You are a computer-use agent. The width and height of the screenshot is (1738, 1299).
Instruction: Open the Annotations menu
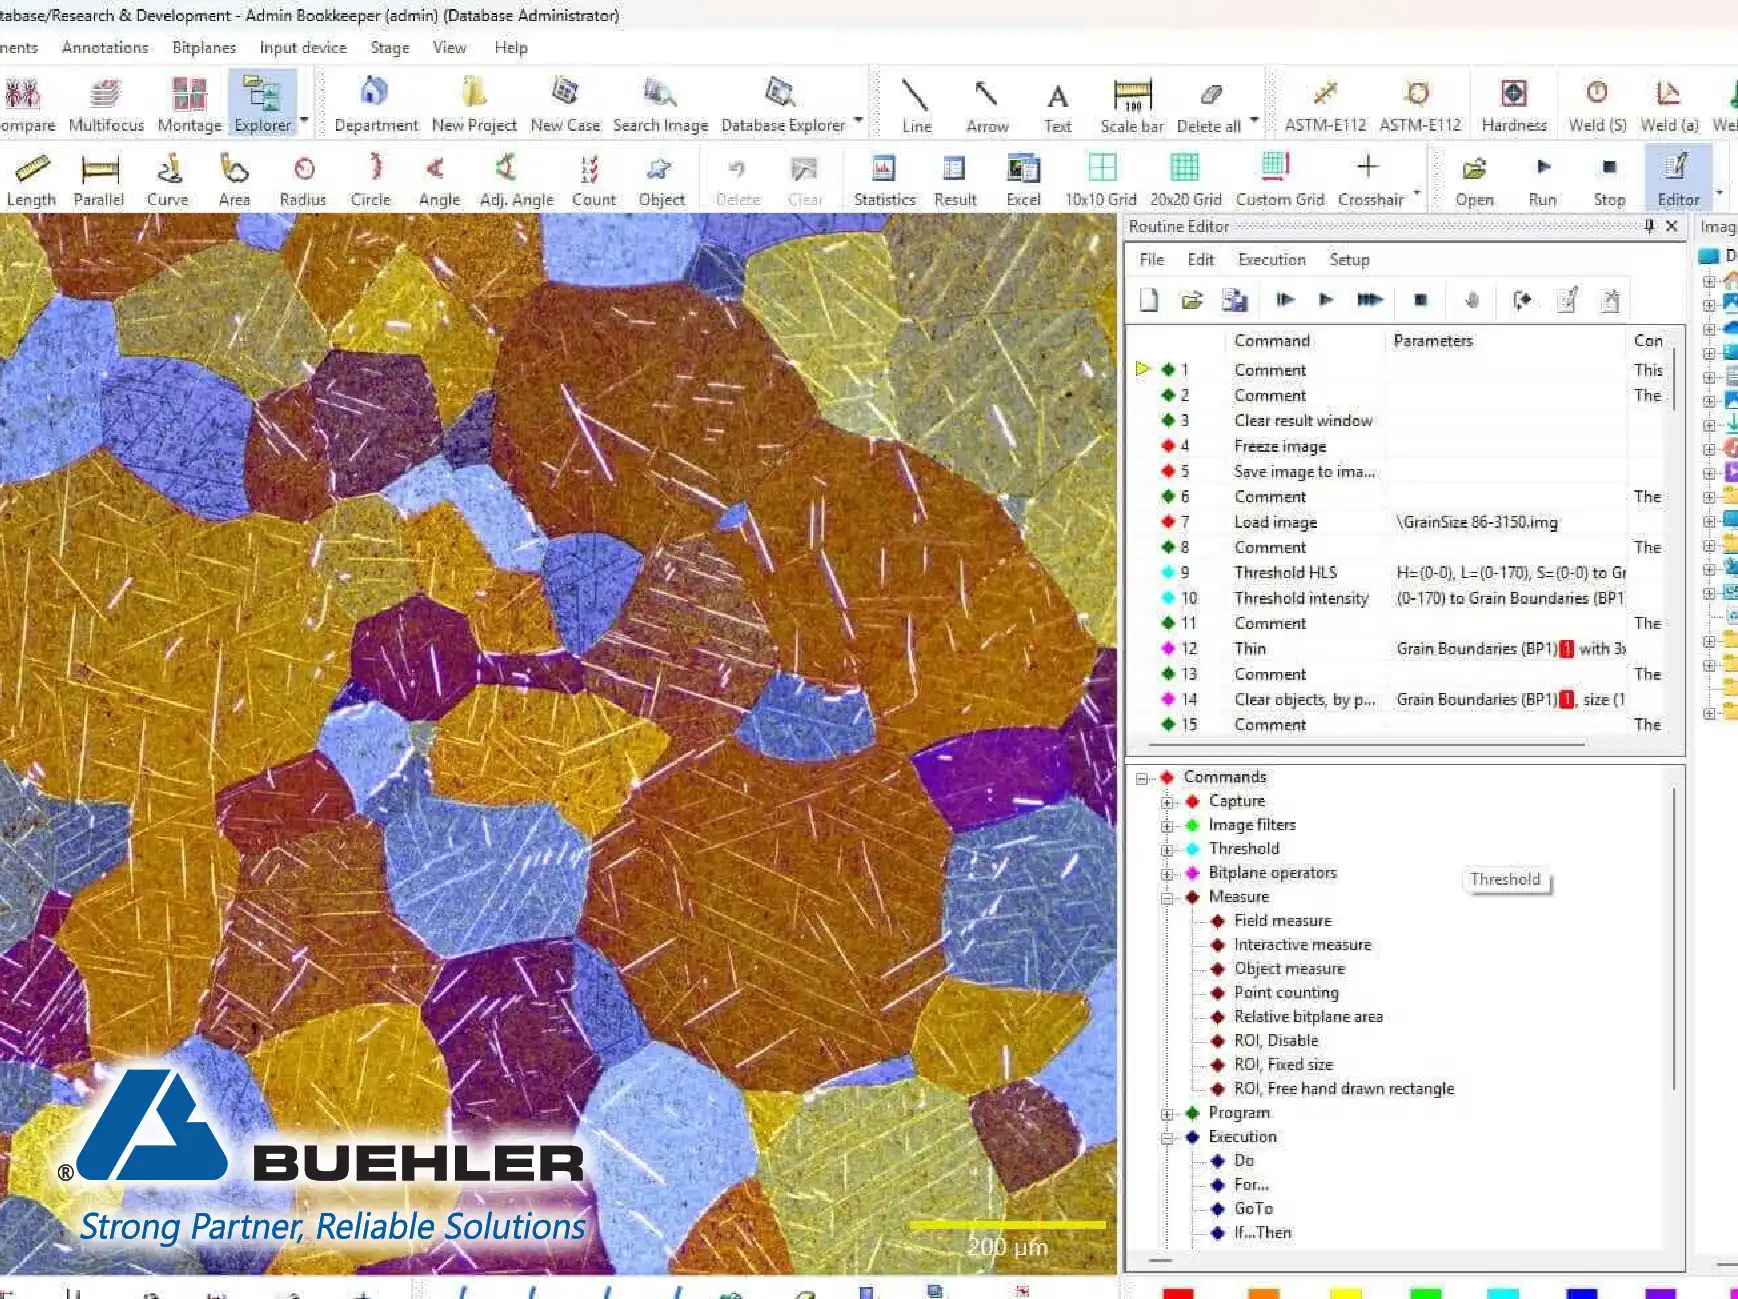tap(104, 47)
